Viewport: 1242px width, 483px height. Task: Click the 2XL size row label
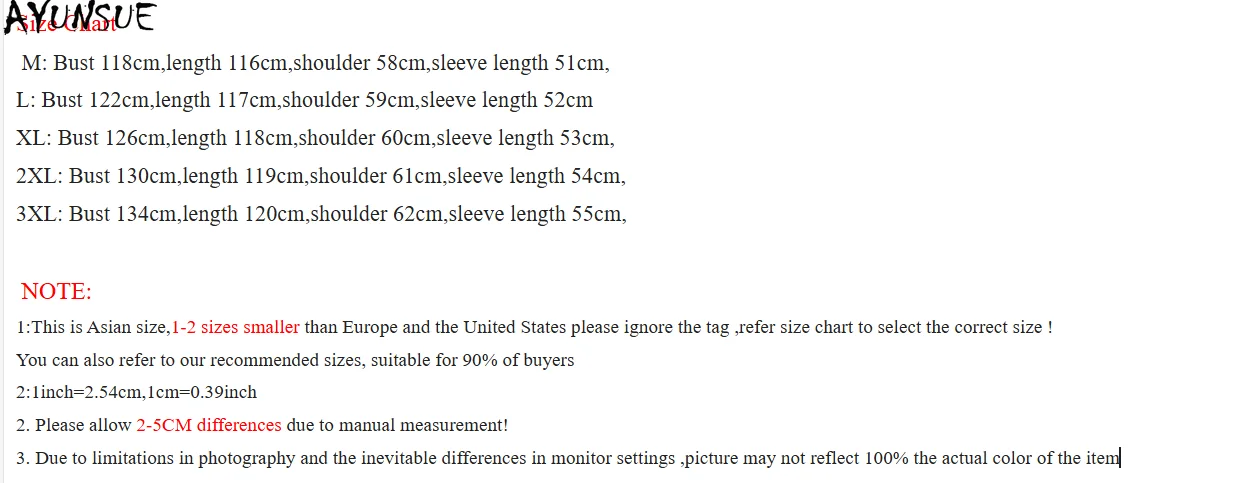39,176
